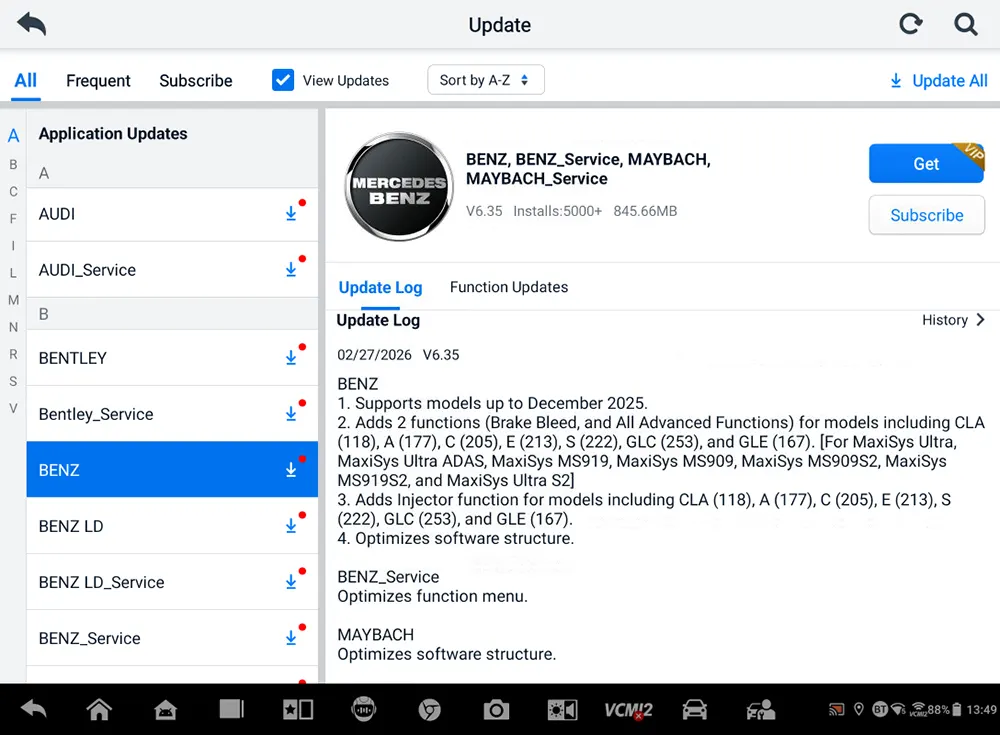Jump to letter S in index
Viewport: 1000px width, 735px height.
(13, 382)
